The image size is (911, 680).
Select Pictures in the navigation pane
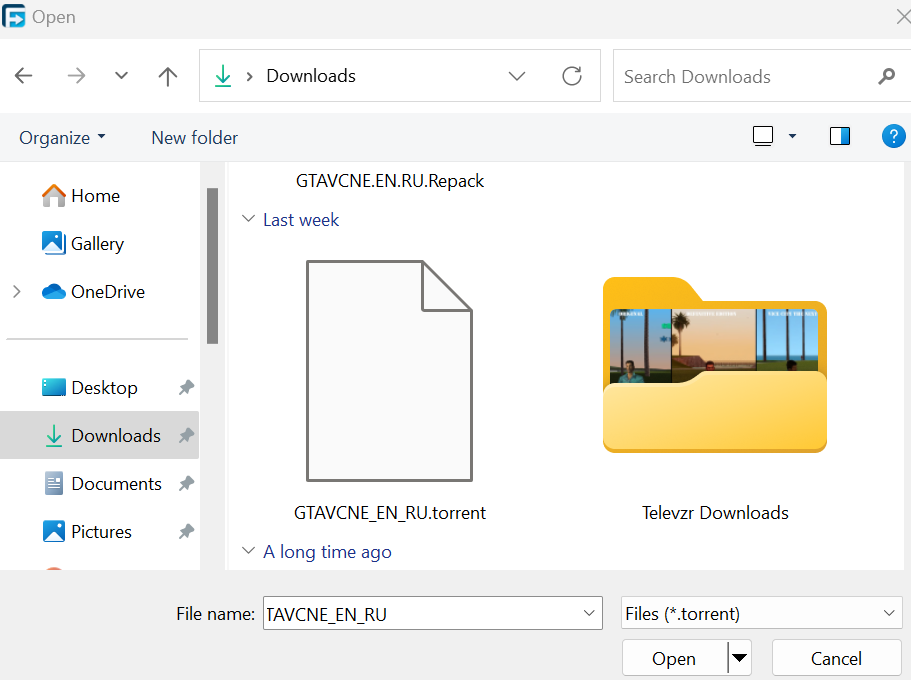click(101, 532)
